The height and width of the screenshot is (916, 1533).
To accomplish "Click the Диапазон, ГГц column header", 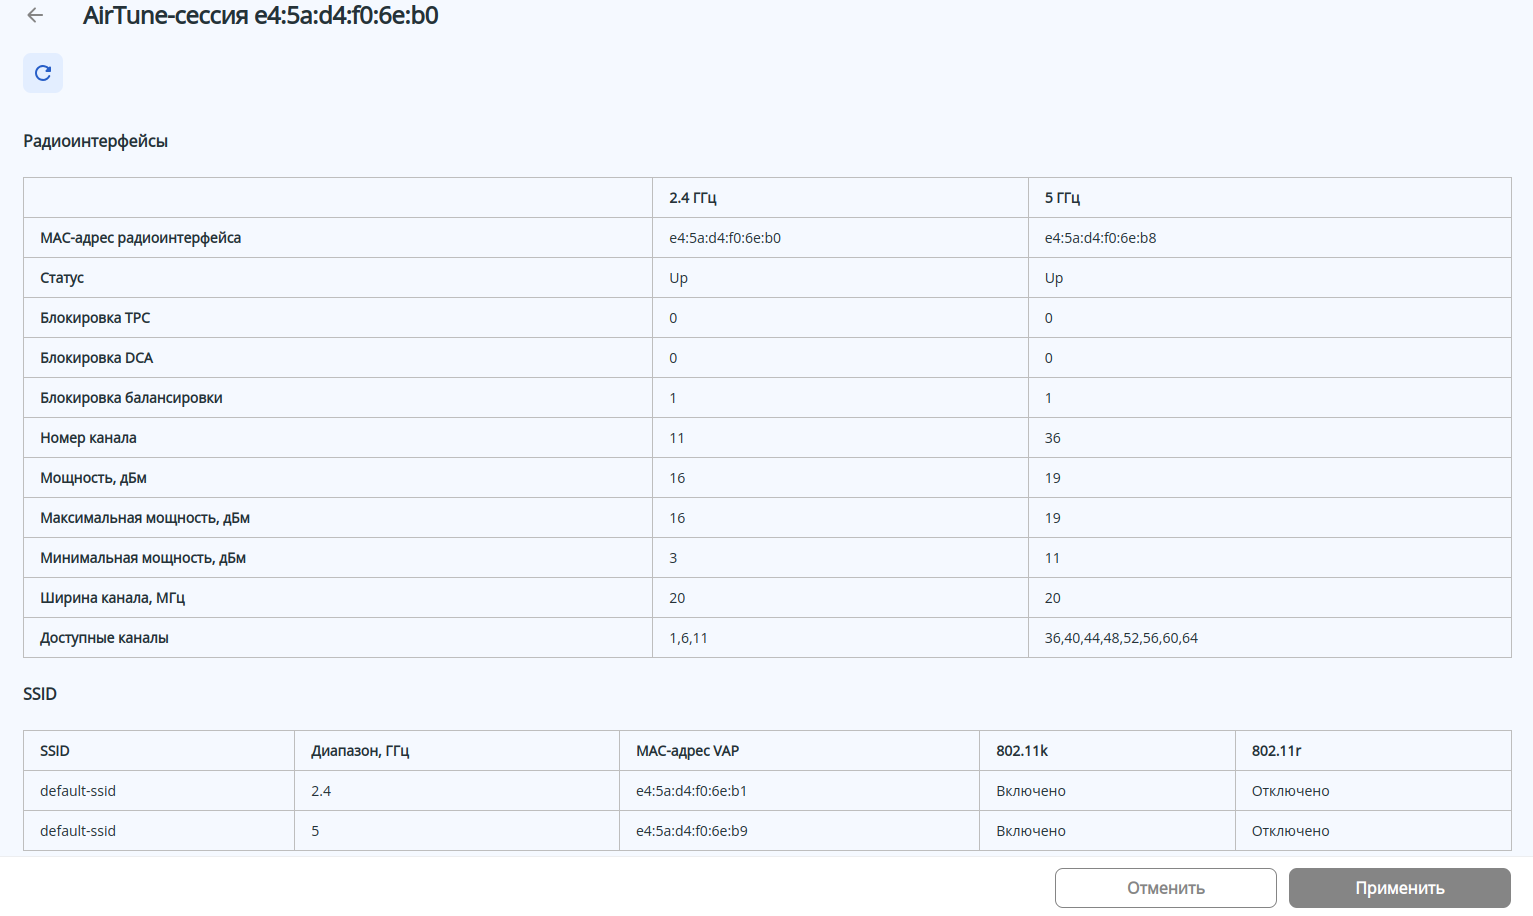I will click(360, 751).
